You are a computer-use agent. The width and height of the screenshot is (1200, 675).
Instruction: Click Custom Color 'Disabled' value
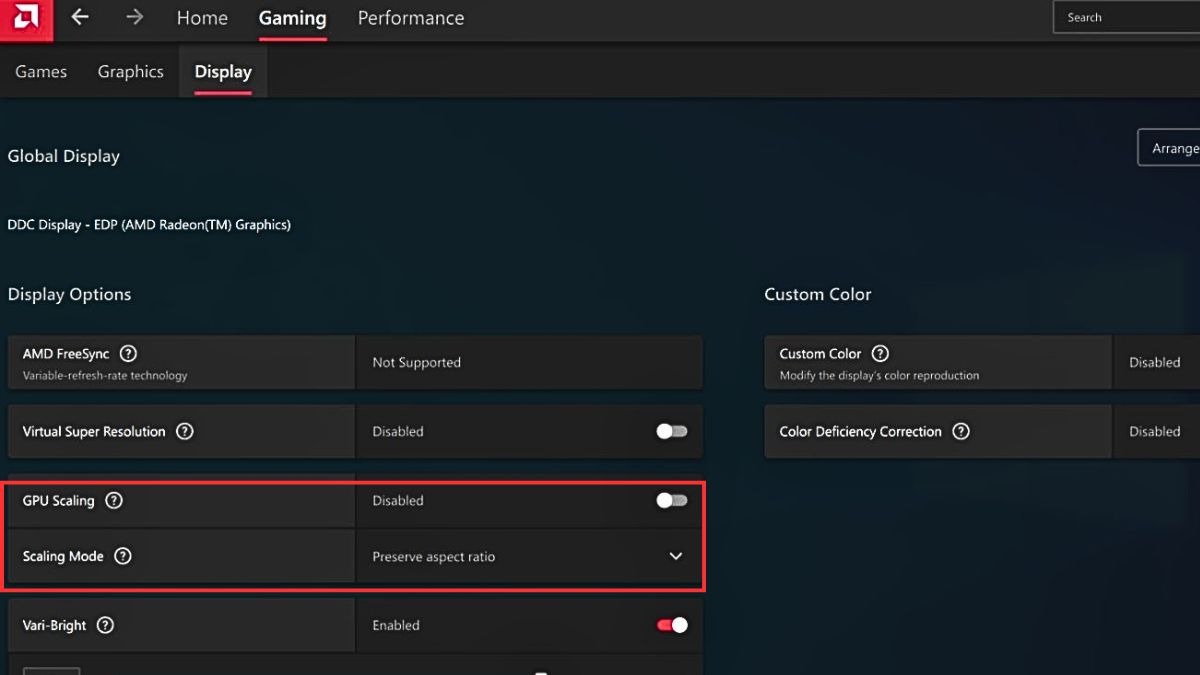point(1155,363)
